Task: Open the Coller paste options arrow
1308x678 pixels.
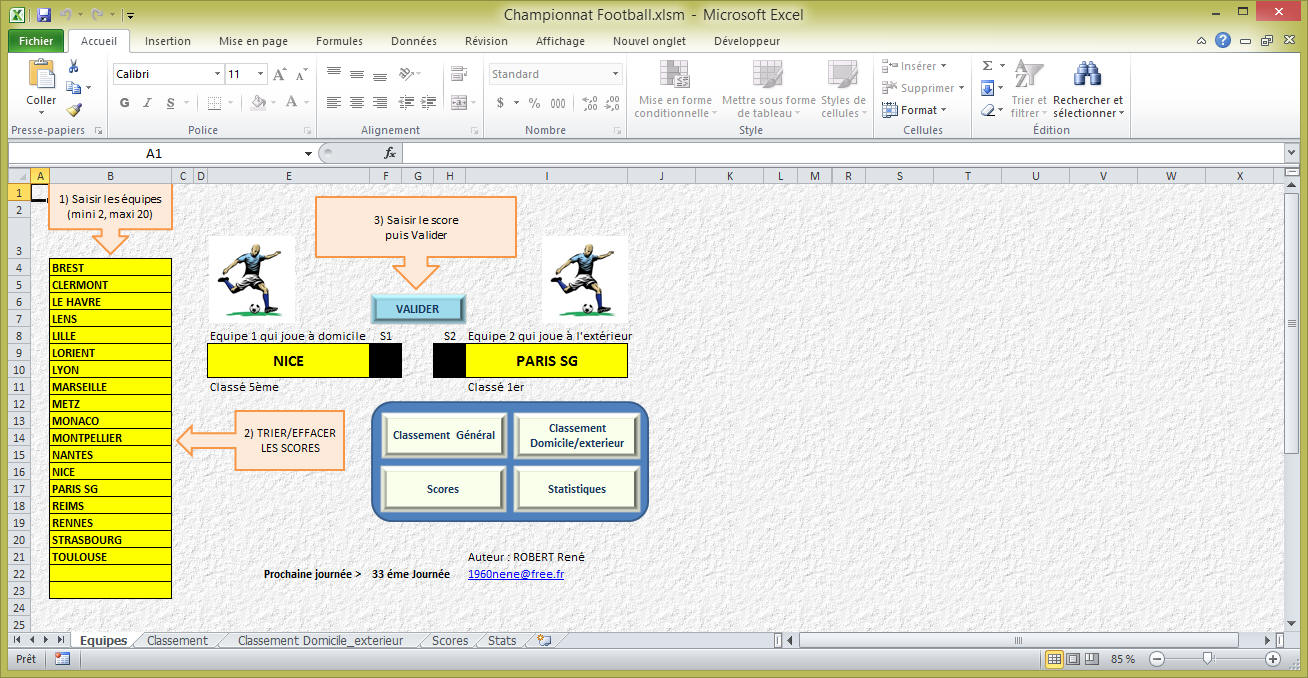Action: coord(41,112)
